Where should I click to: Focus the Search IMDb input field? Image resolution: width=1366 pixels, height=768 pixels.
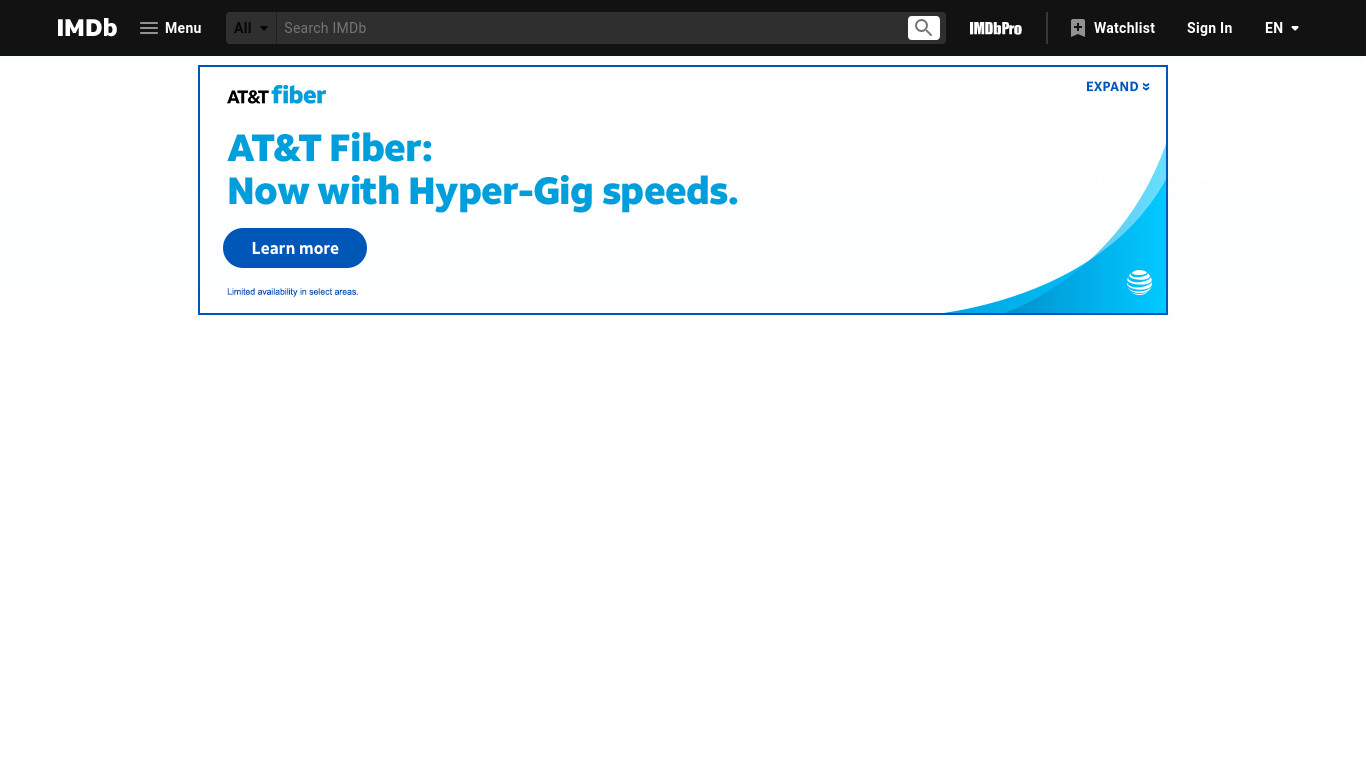592,28
